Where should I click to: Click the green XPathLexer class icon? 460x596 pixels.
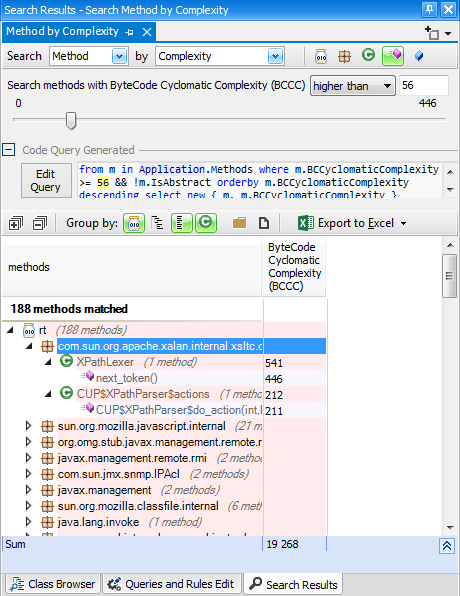pos(67,361)
